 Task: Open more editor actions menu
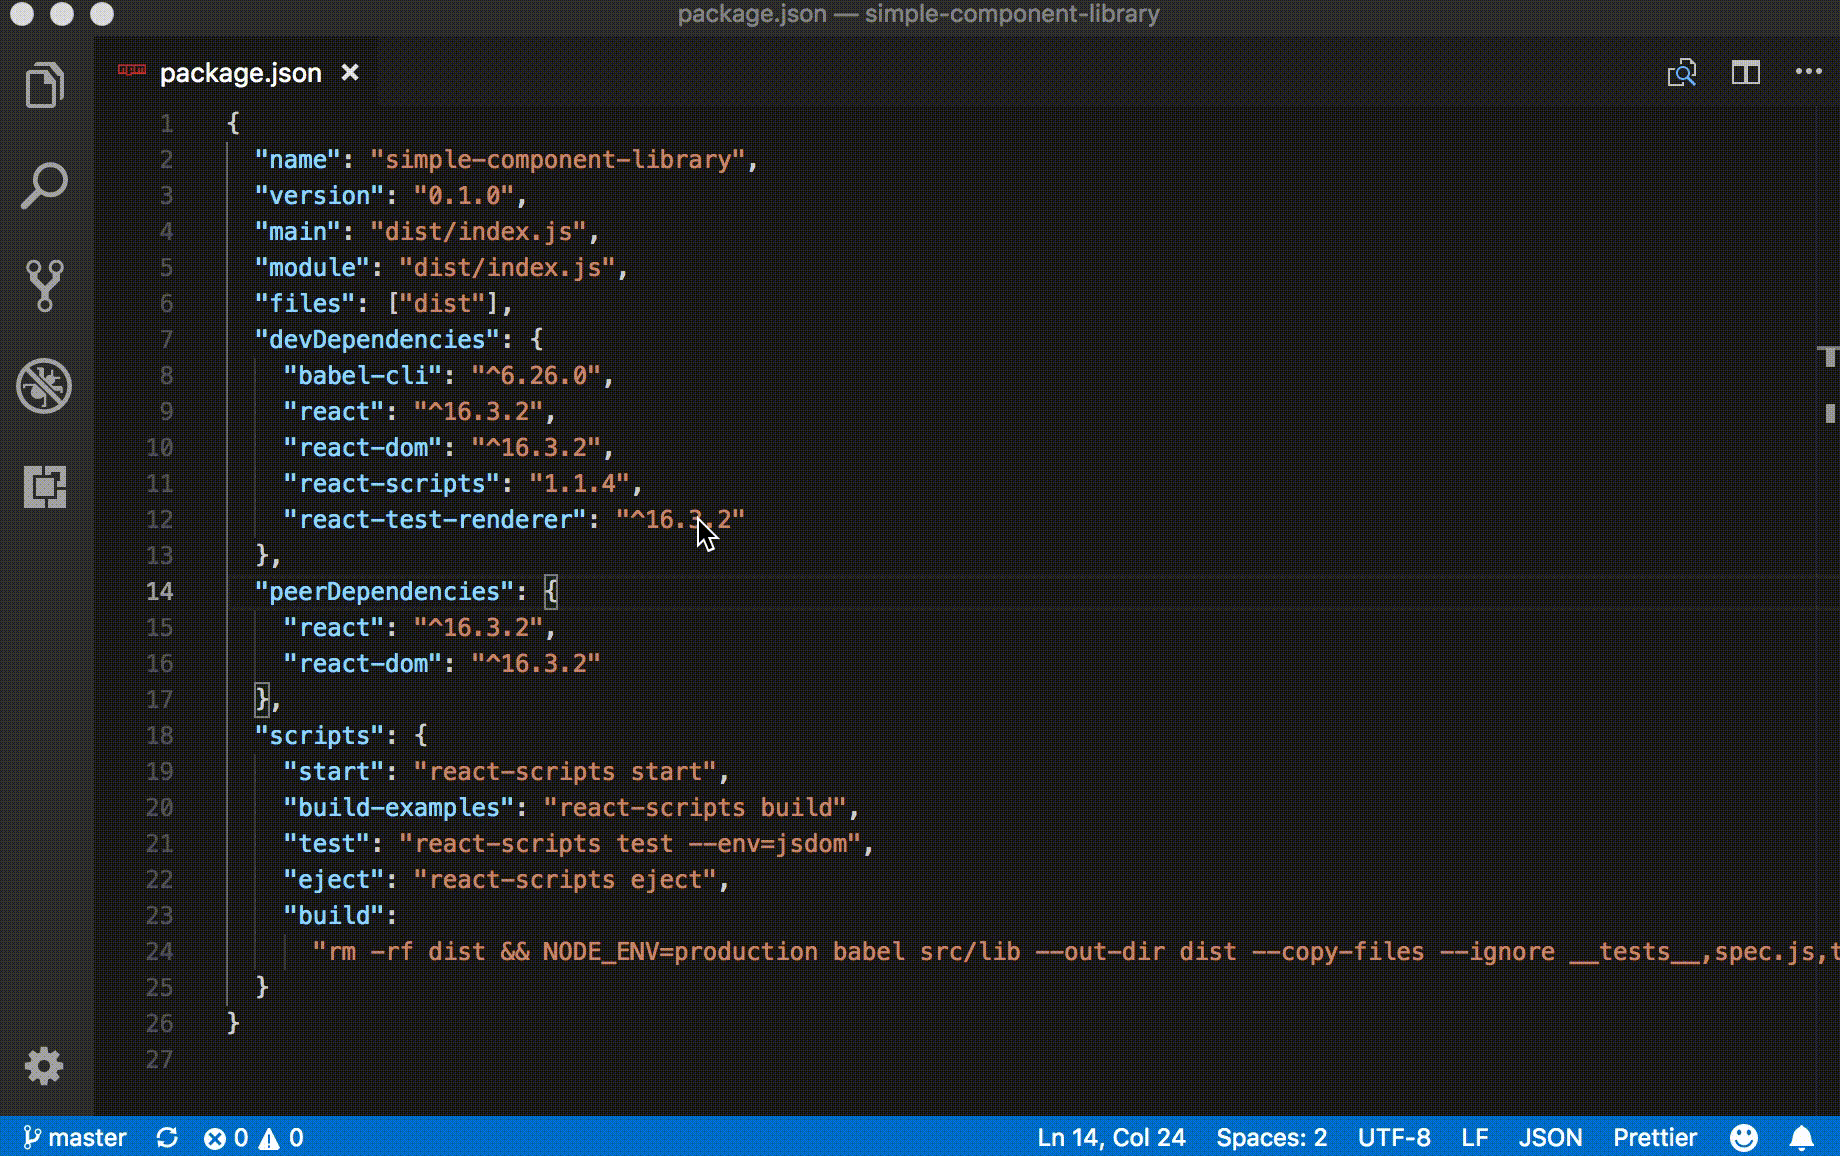(1808, 71)
